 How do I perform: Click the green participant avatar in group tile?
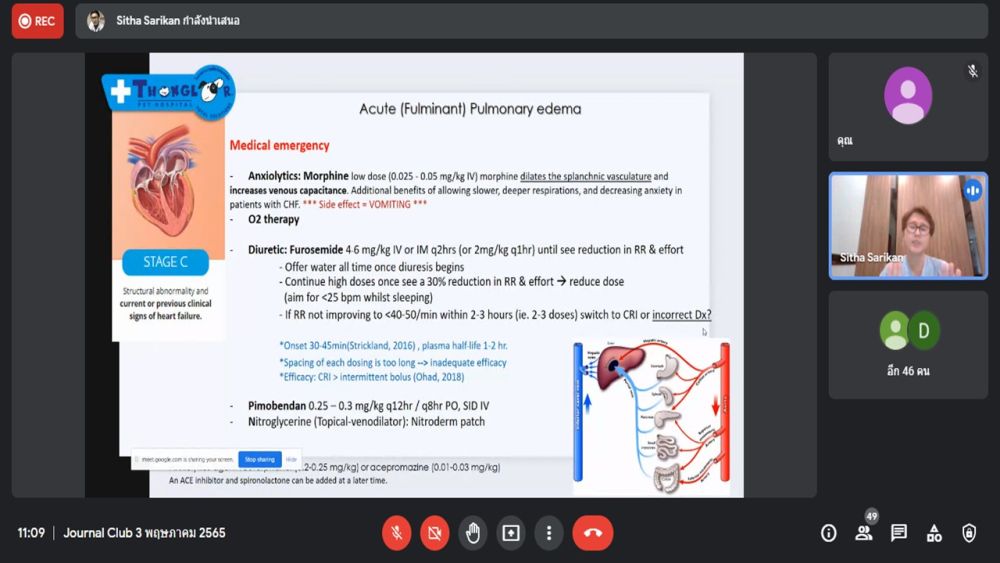pyautogui.click(x=895, y=330)
